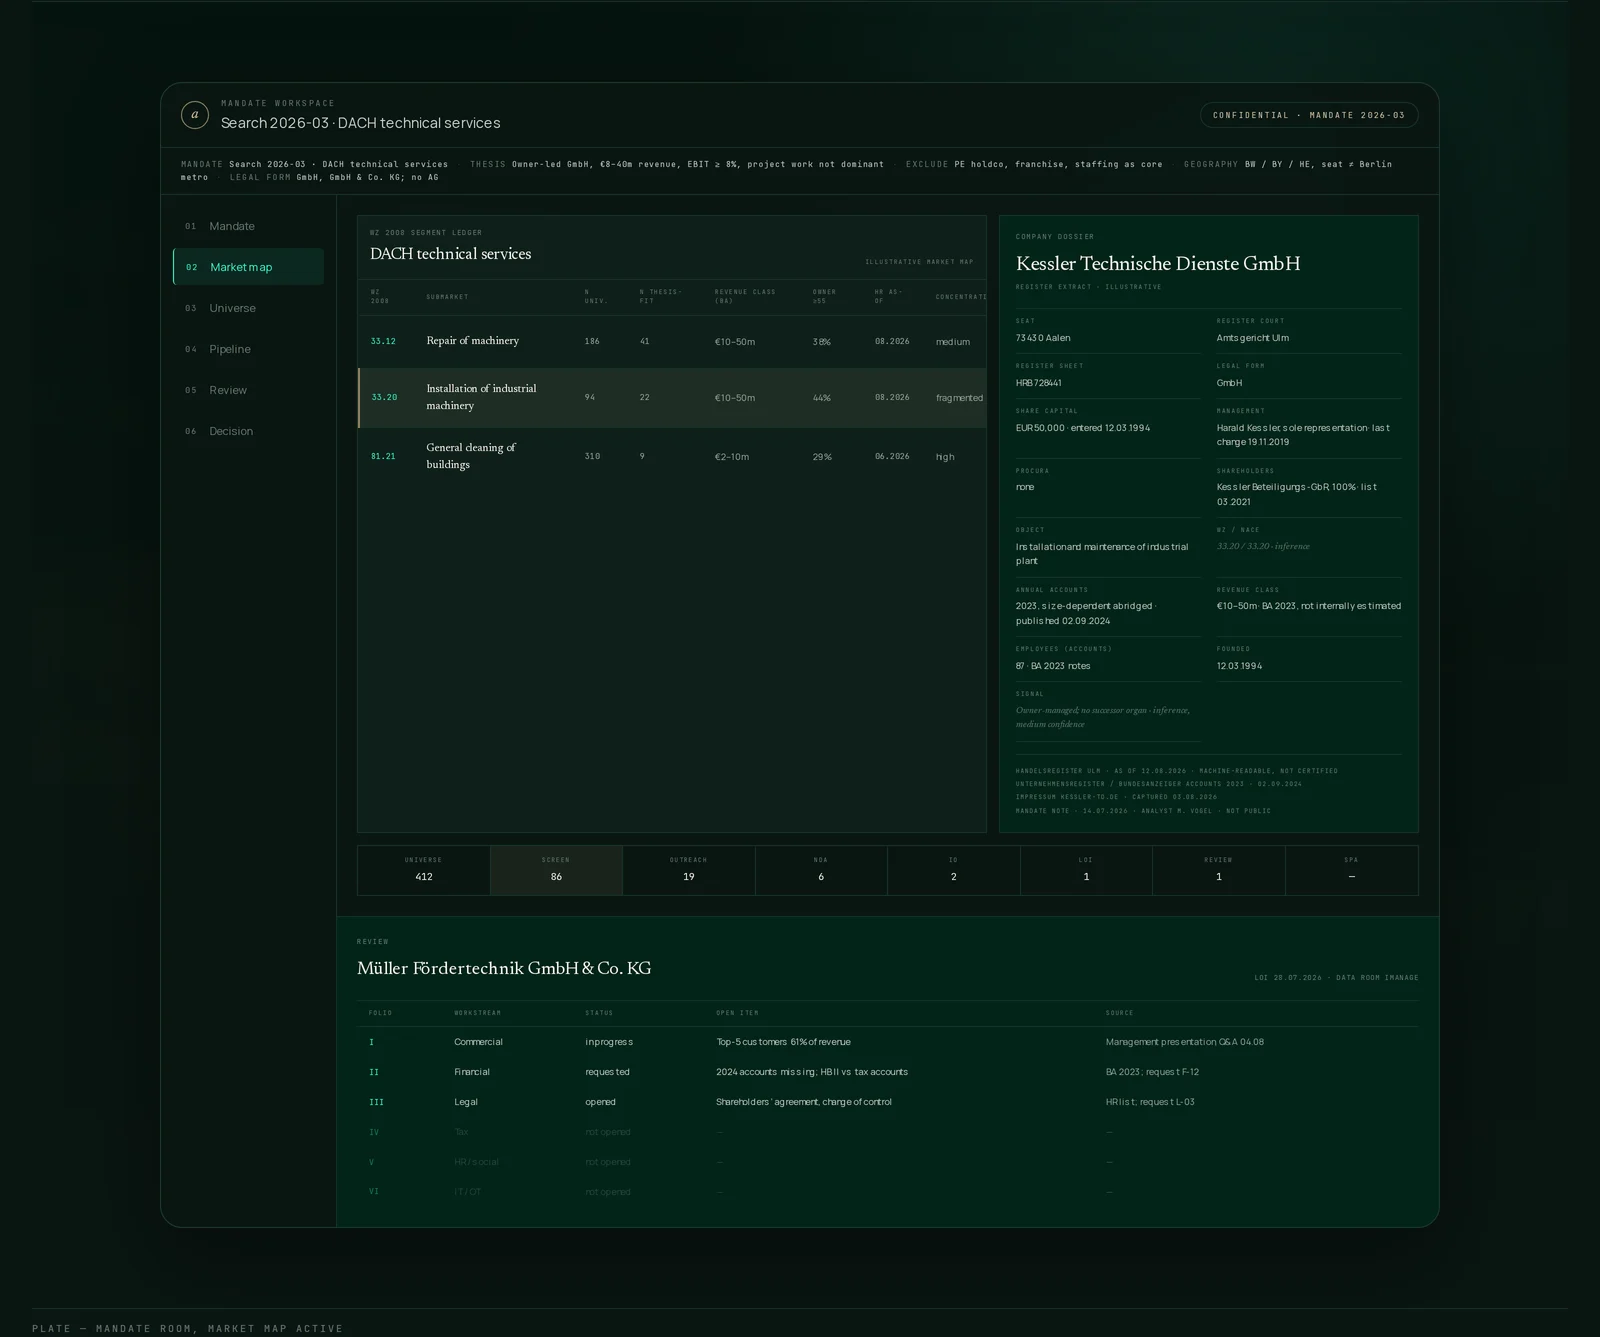
Task: Click the Kessler Technische Dienste GmbH title
Action: point(1158,264)
